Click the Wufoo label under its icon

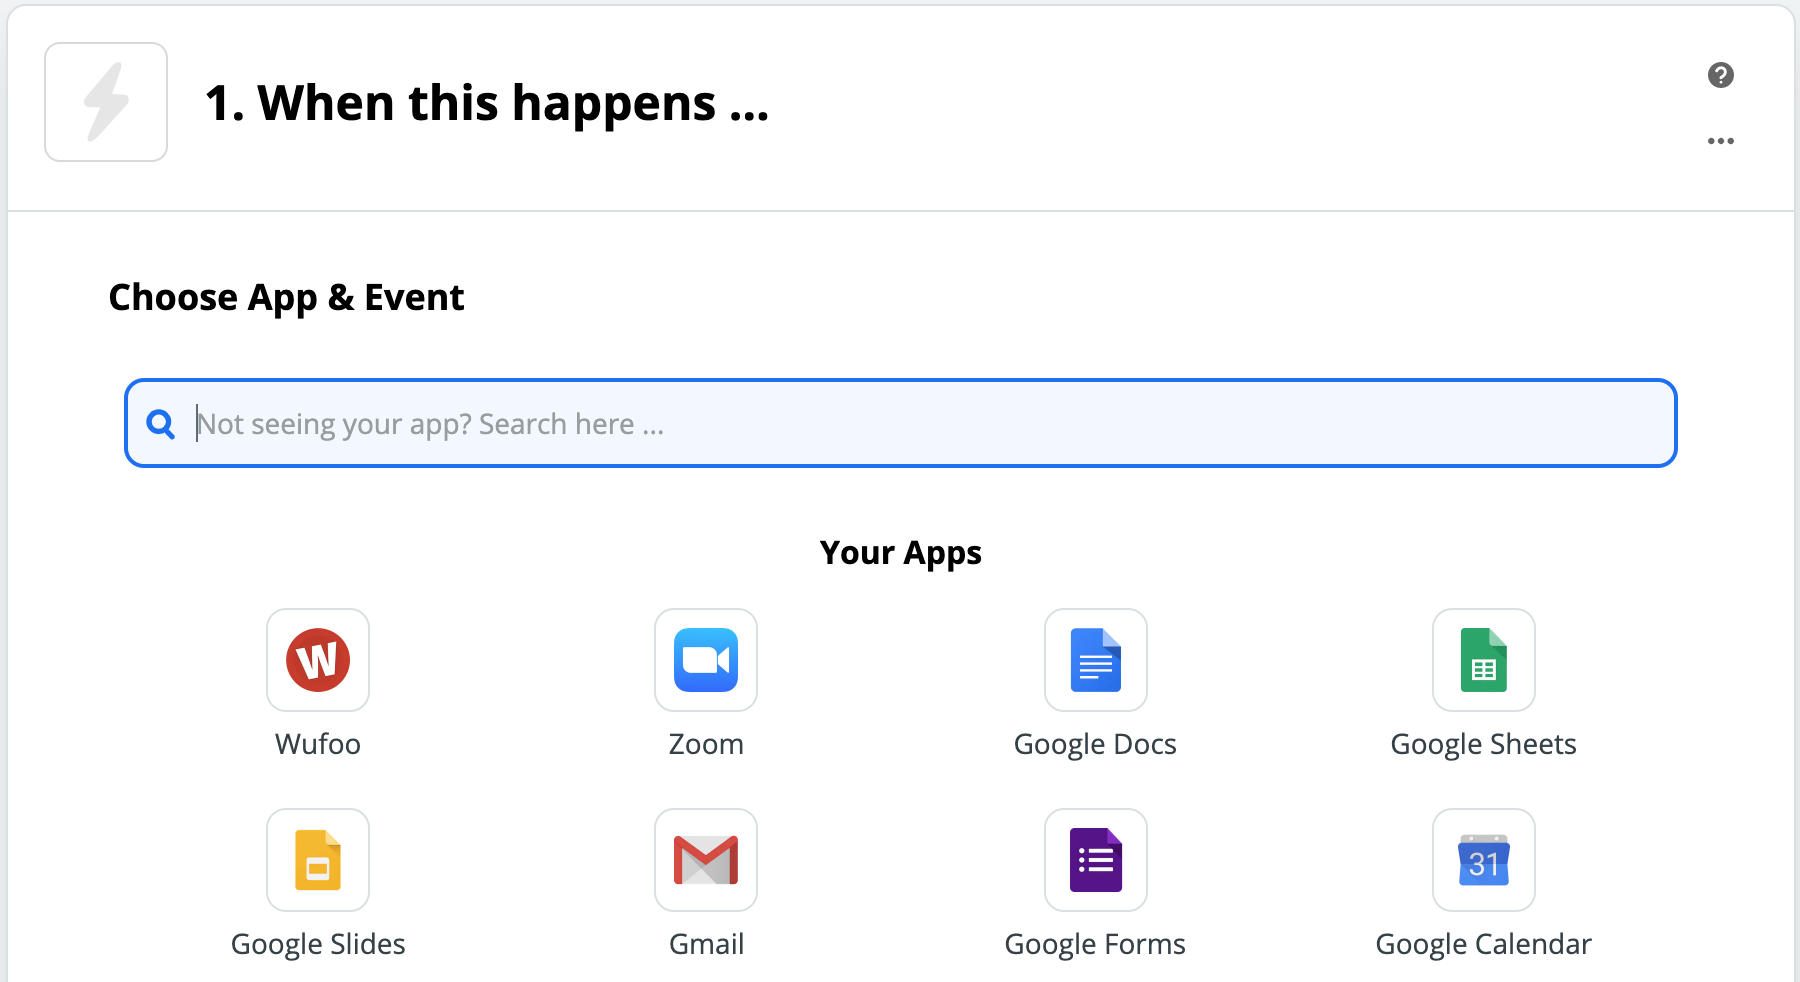click(317, 743)
